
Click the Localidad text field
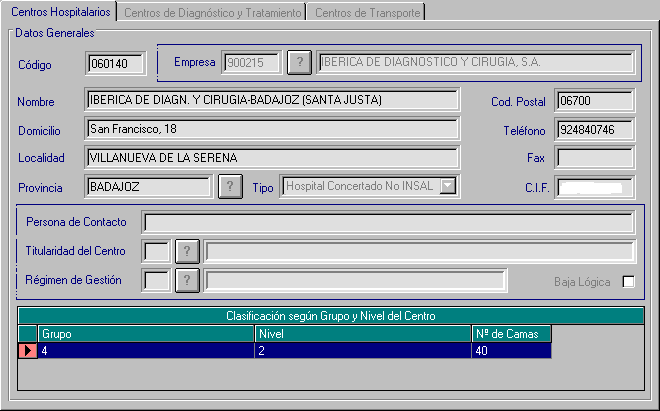[271, 158]
